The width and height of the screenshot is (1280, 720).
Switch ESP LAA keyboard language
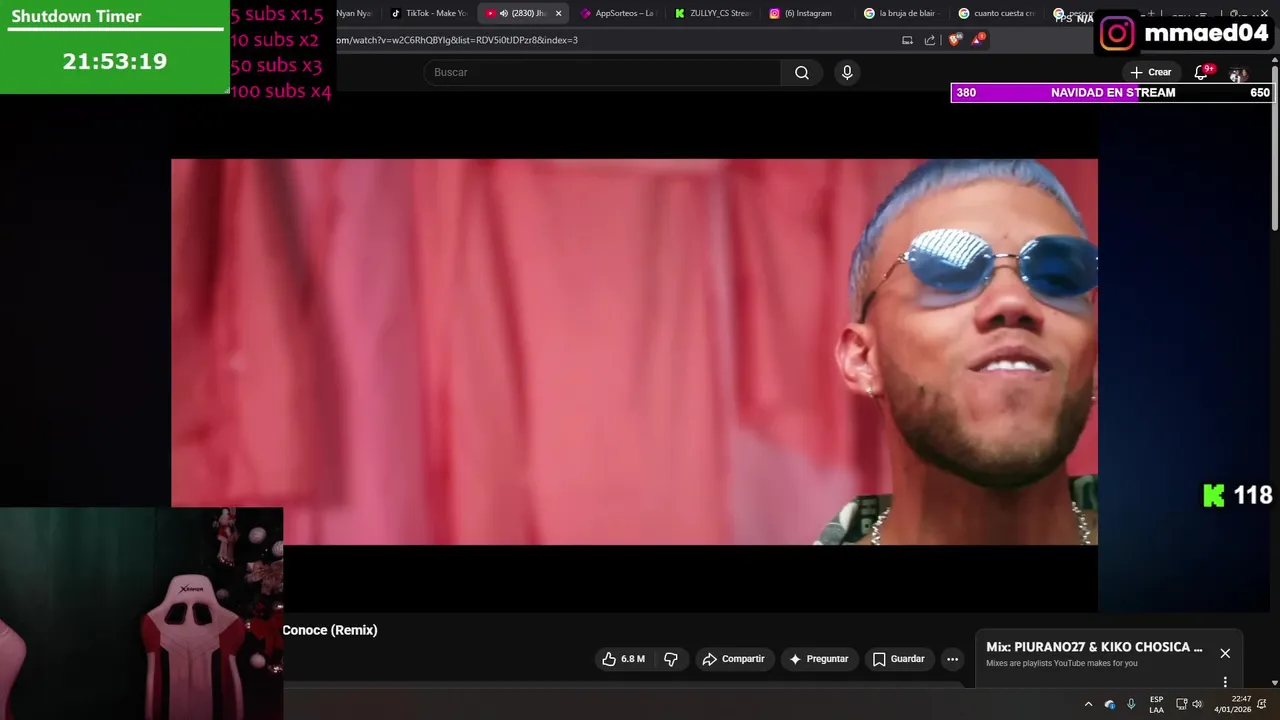[1156, 704]
